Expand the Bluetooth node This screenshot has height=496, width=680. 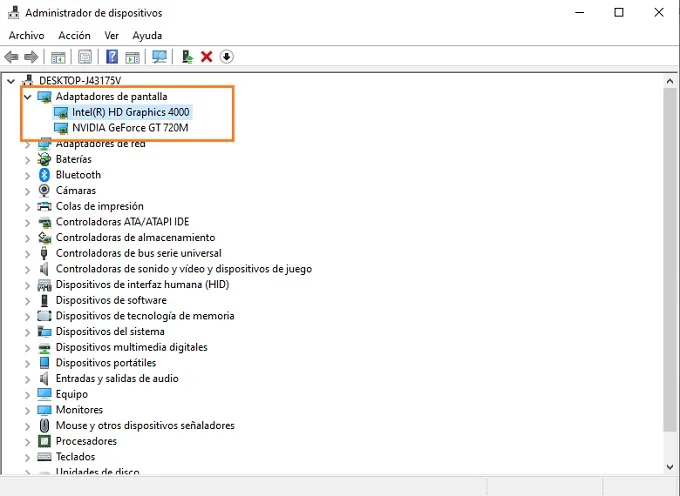(27, 175)
